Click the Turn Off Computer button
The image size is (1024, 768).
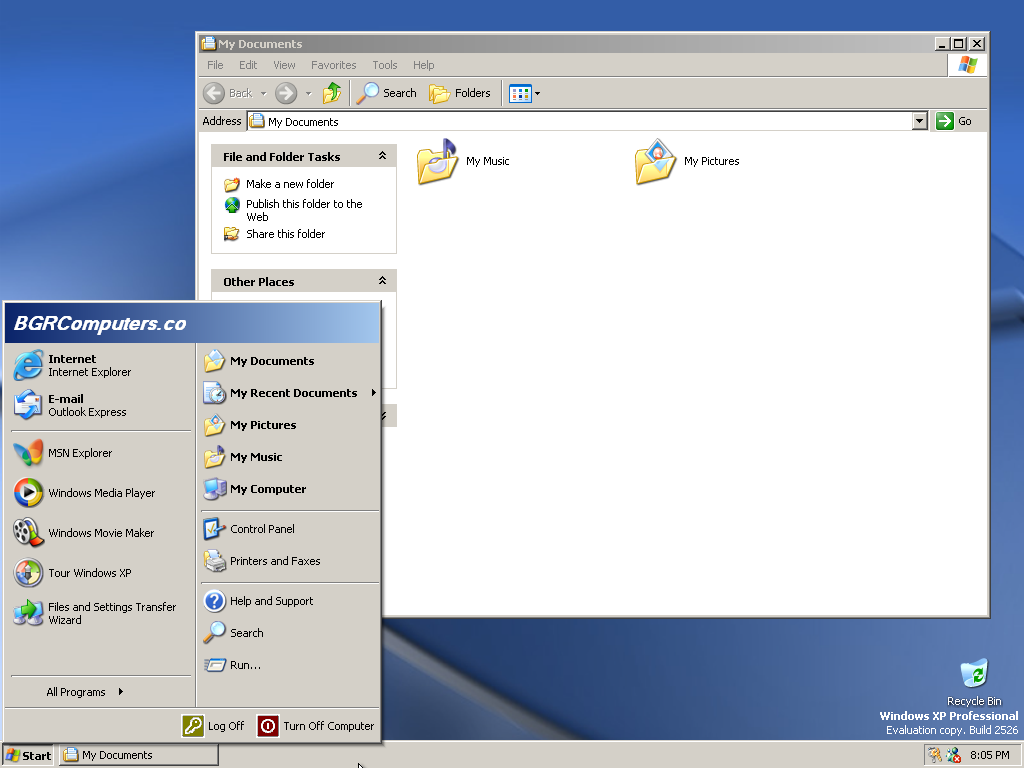316,726
